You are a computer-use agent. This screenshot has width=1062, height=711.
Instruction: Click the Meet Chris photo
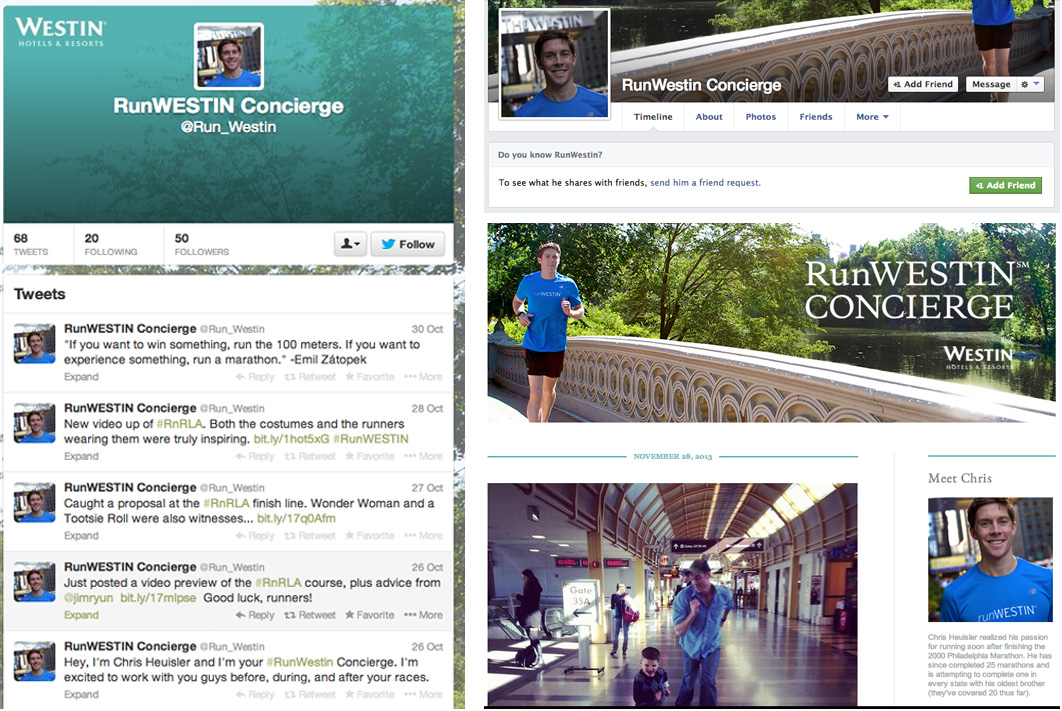(x=990, y=559)
